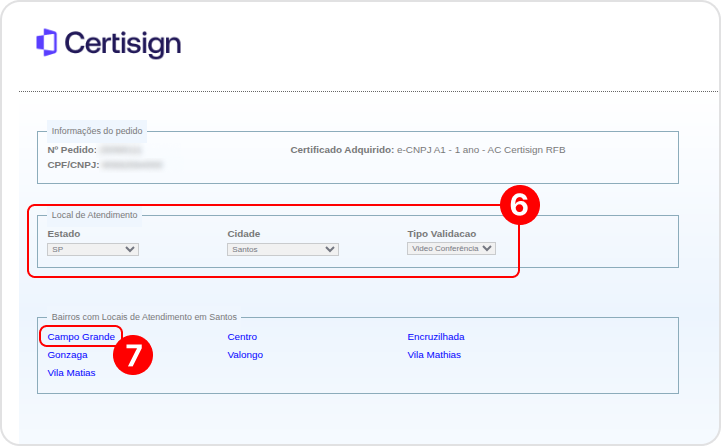The height and width of the screenshot is (446, 721).
Task: Click 'Bairros com Locais de Atendimento em Santos' heading
Action: (x=144, y=317)
